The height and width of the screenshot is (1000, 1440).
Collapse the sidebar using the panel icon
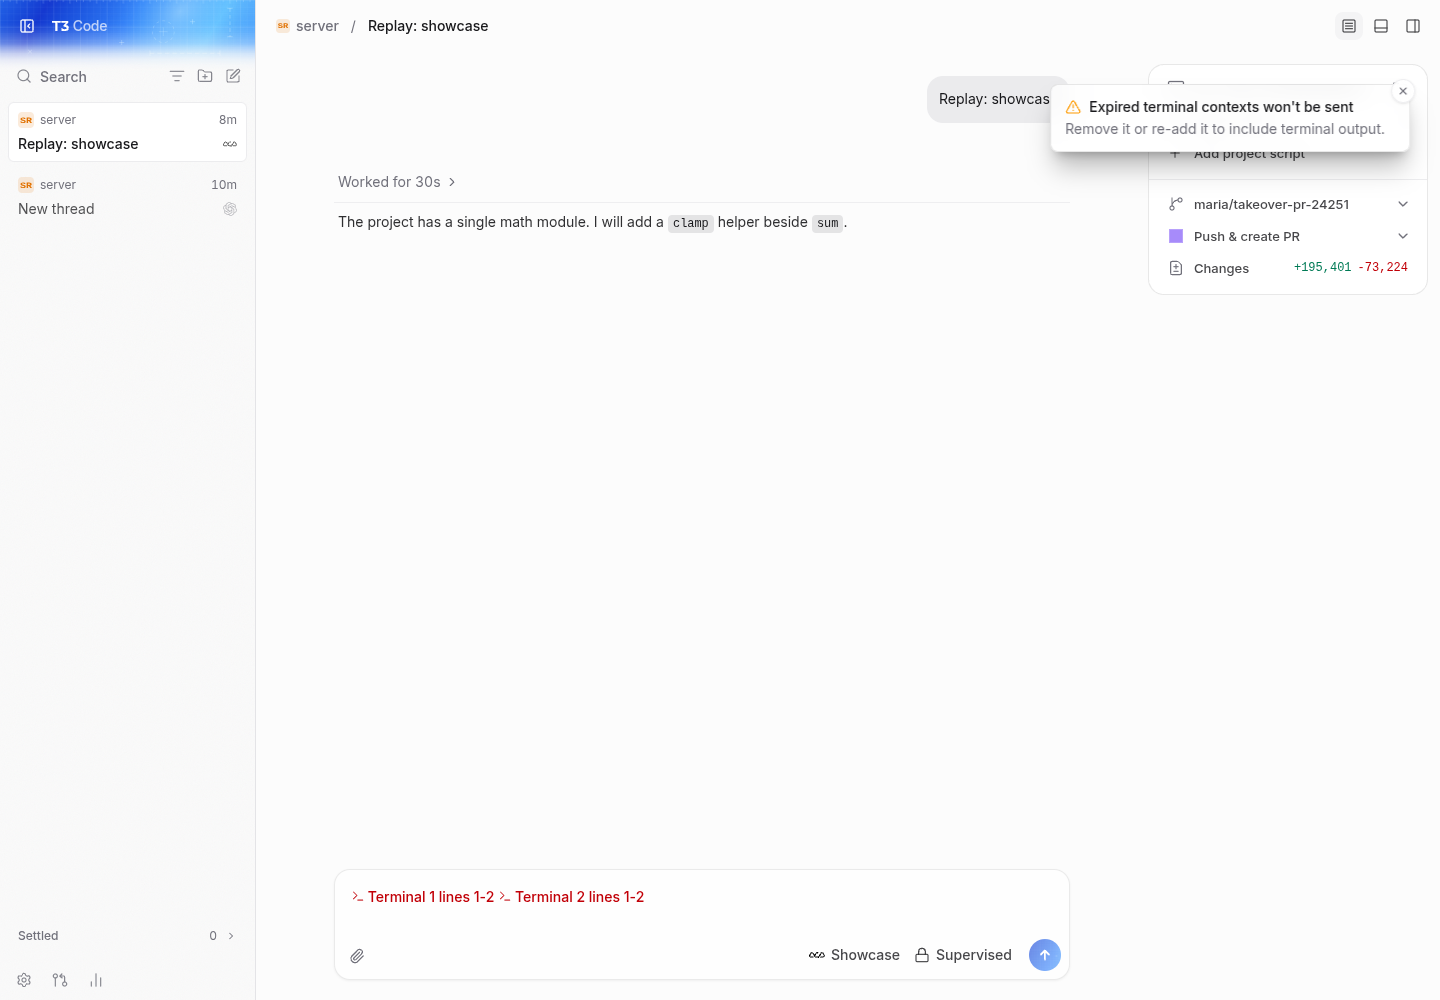(27, 26)
